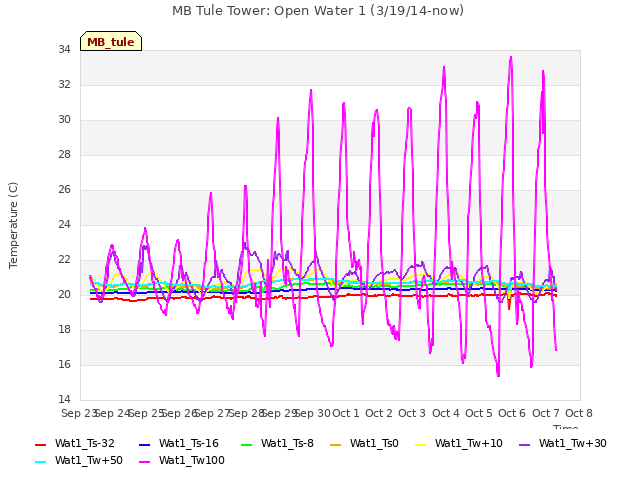Image resolution: width=640 pixels, height=480 pixels.
Task: Click the Oct 4 x-axis tick label
Action: [x=446, y=413]
